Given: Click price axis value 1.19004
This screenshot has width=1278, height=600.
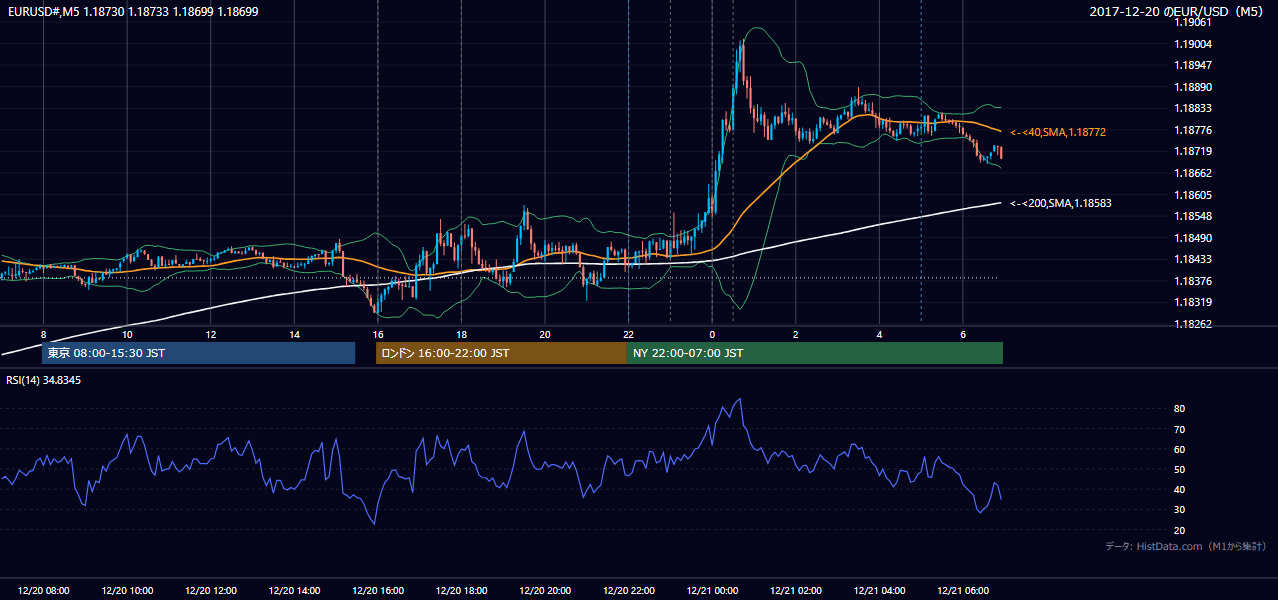Looking at the screenshot, I should pos(1193,44).
